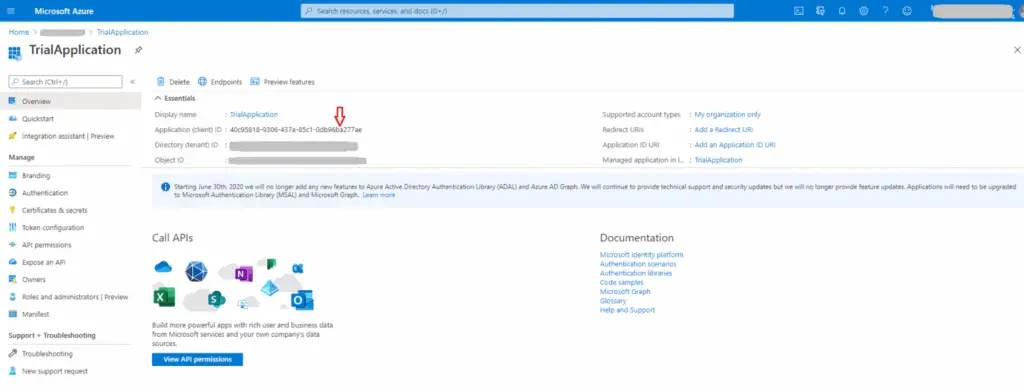The image size is (1024, 392).
Task: Open the Help question mark icon
Action: [x=886, y=11]
